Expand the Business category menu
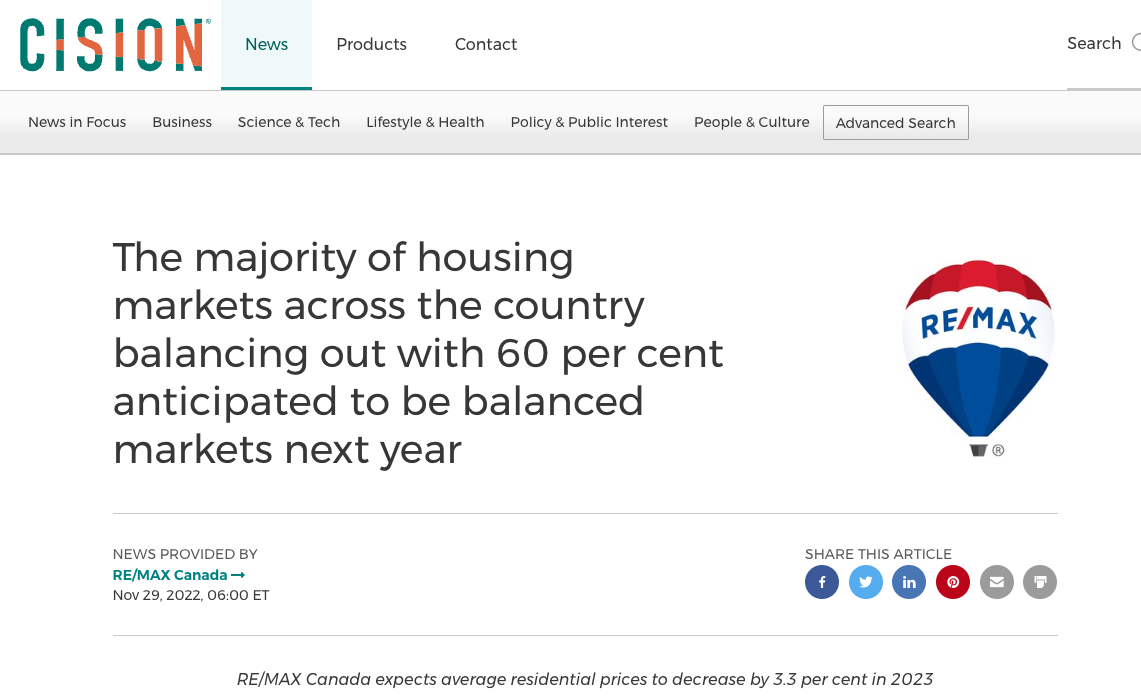 [182, 122]
